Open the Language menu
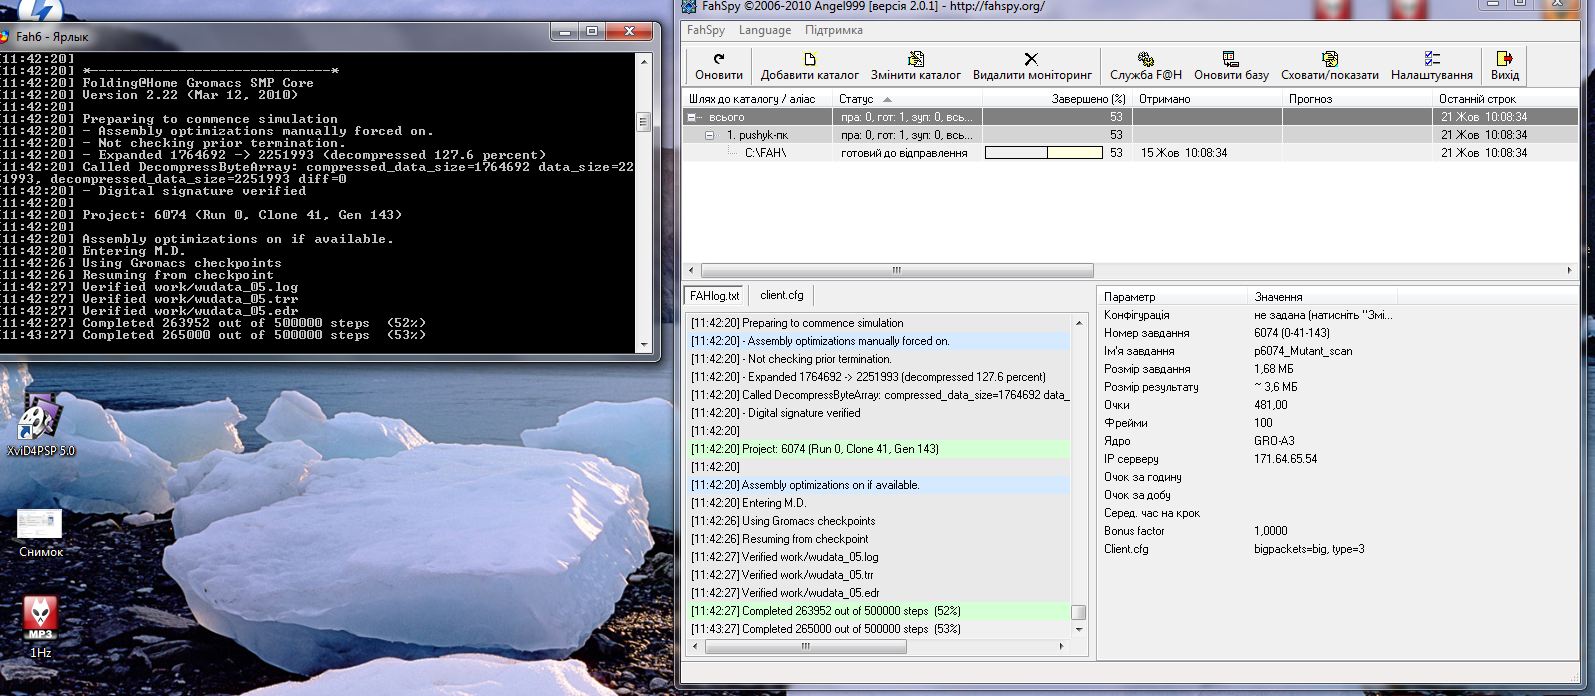The width and height of the screenshot is (1595, 696). [x=765, y=30]
